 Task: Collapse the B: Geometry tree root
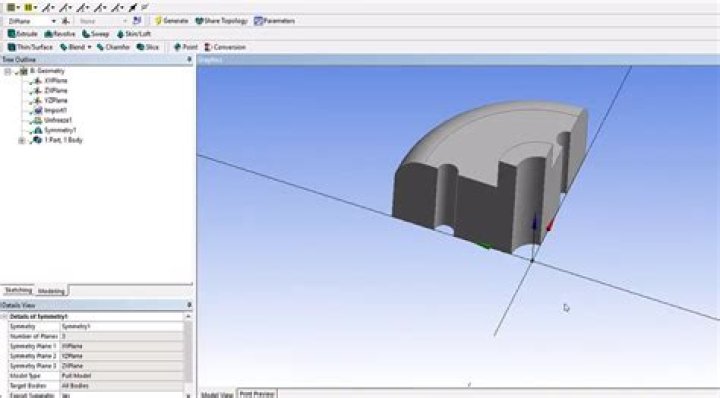(8, 71)
